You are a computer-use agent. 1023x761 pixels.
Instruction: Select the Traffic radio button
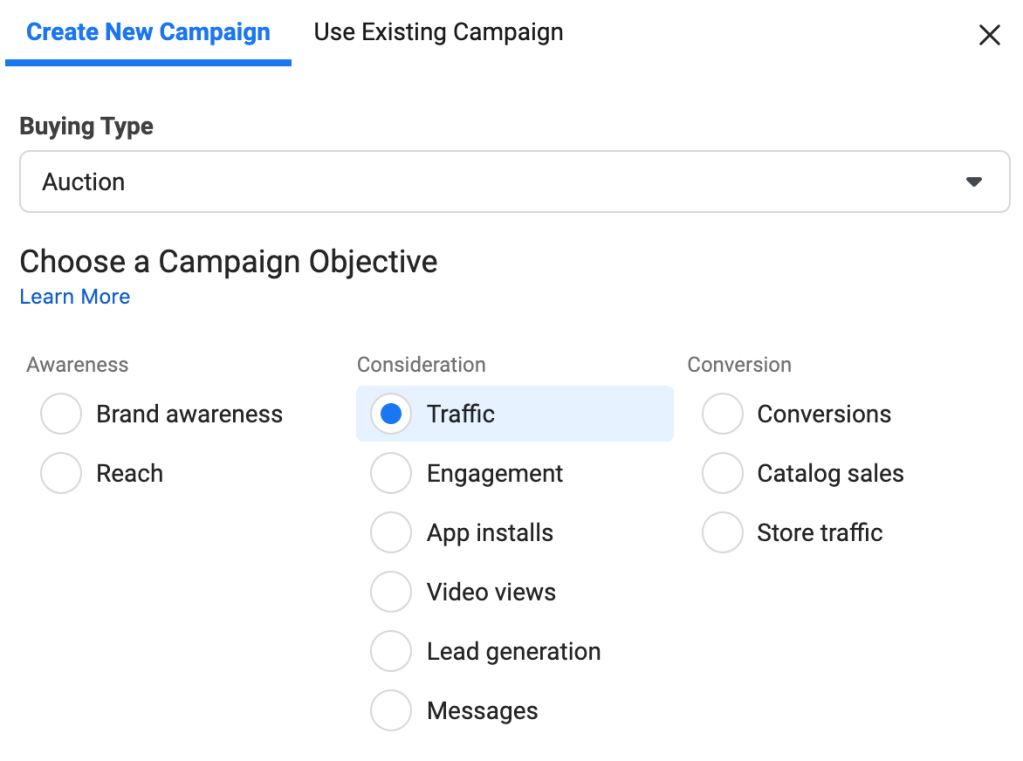391,414
